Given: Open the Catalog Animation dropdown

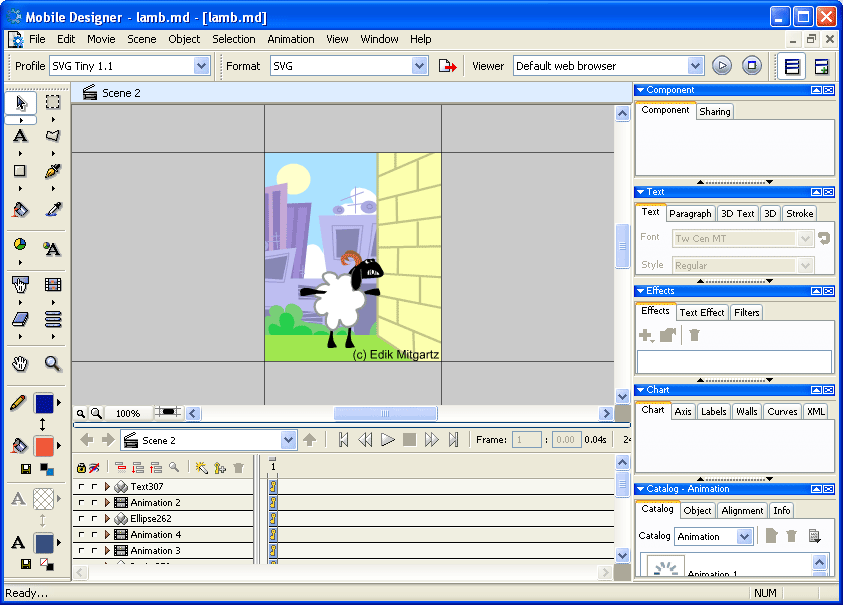Looking at the screenshot, I should [x=744, y=537].
